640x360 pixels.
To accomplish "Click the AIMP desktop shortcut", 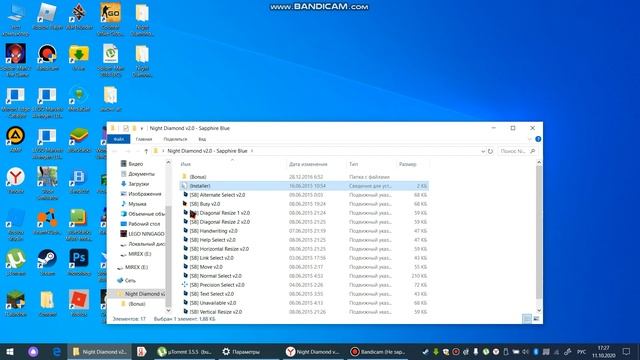I will [16, 140].
